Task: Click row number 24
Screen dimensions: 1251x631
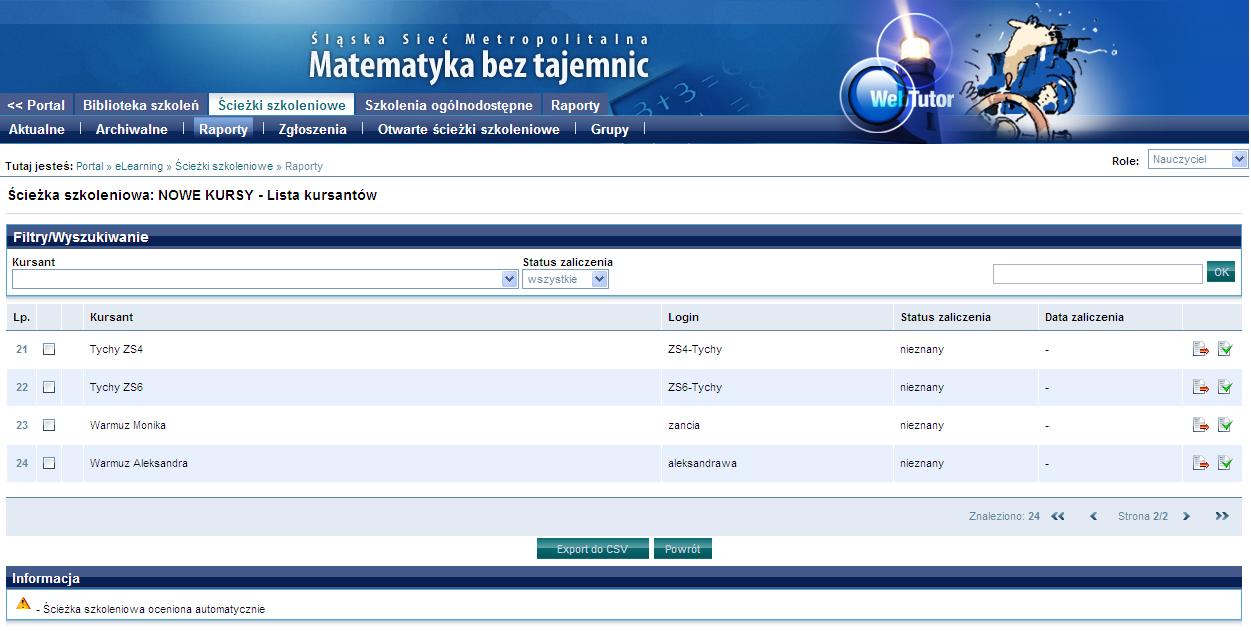Action: (x=22, y=463)
